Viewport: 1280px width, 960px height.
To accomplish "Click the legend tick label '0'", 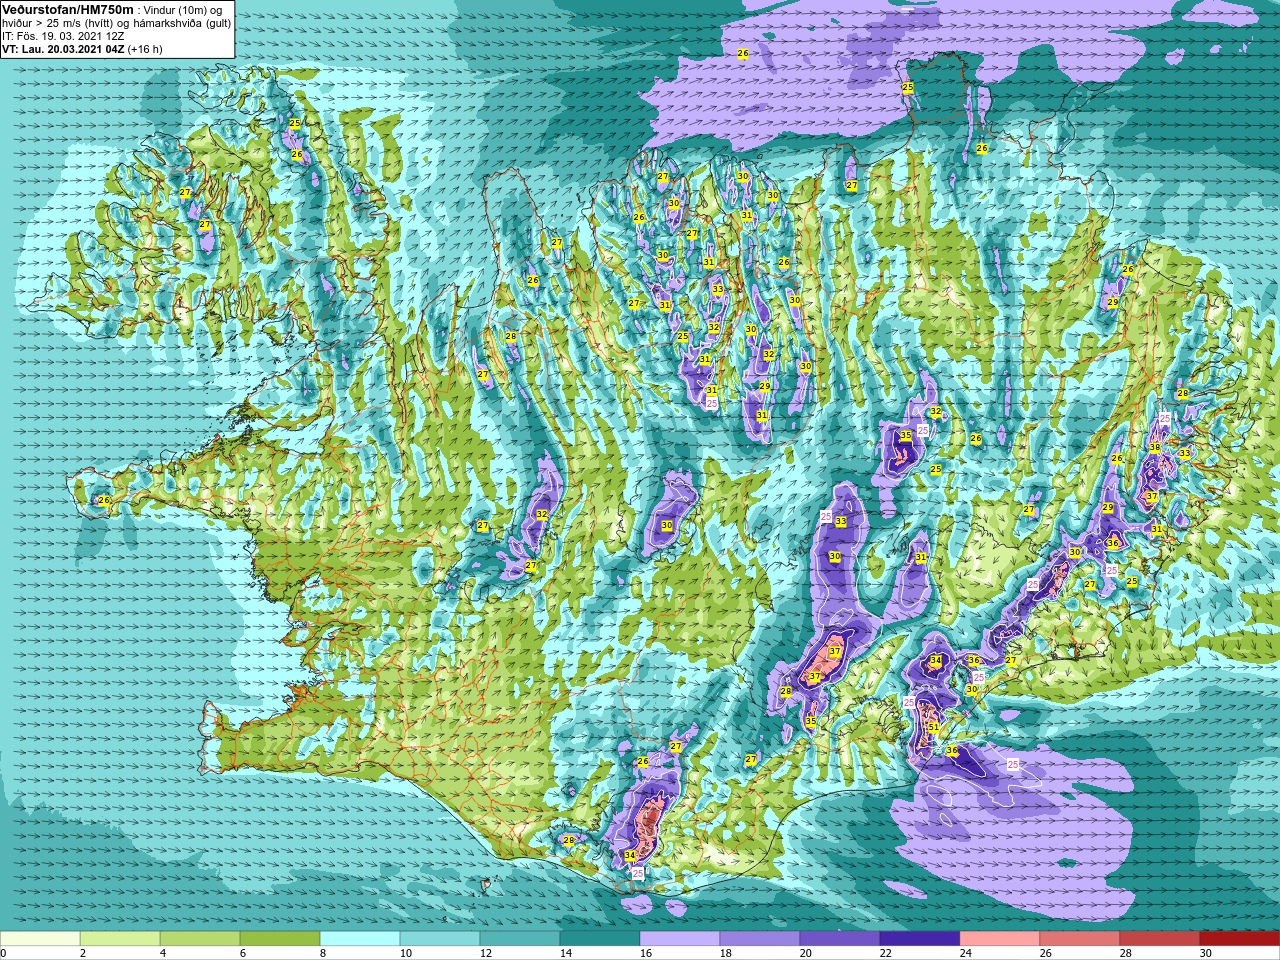I will [3, 953].
